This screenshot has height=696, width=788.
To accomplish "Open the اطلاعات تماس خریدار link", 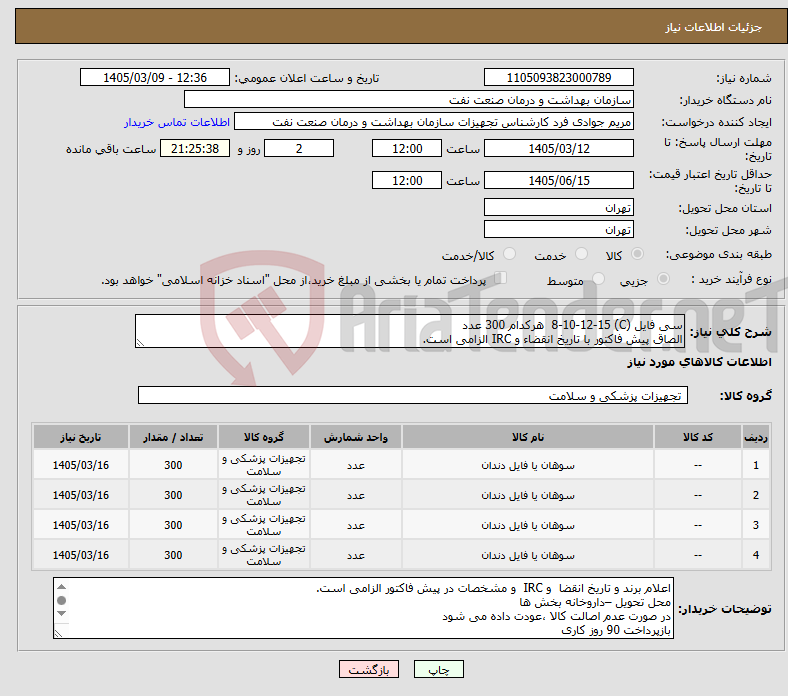I will pos(177,122).
